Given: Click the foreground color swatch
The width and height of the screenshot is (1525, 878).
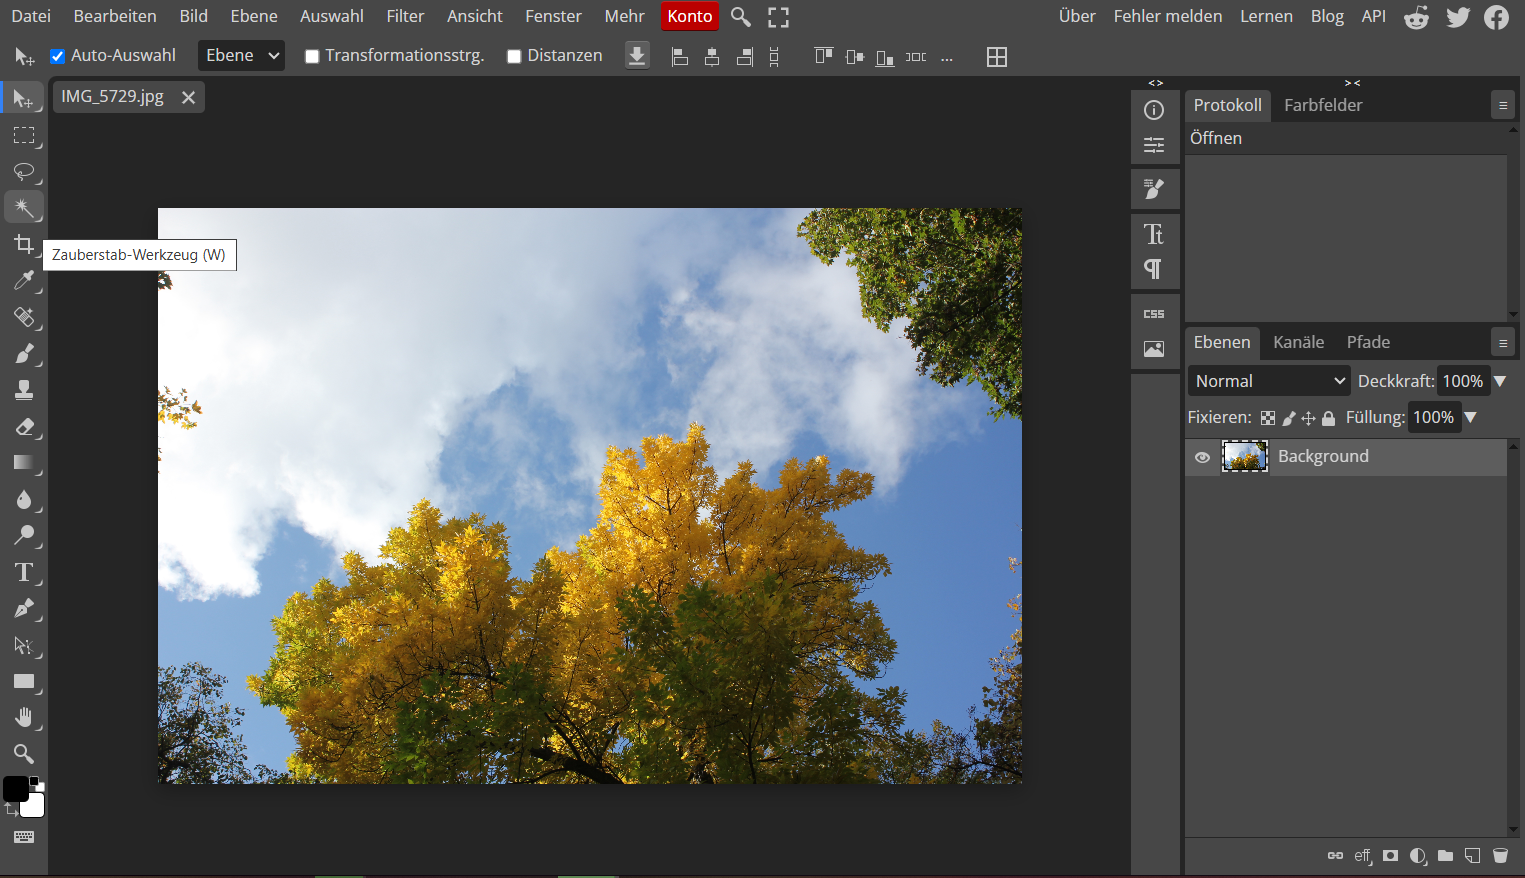Looking at the screenshot, I should pyautogui.click(x=14, y=789).
